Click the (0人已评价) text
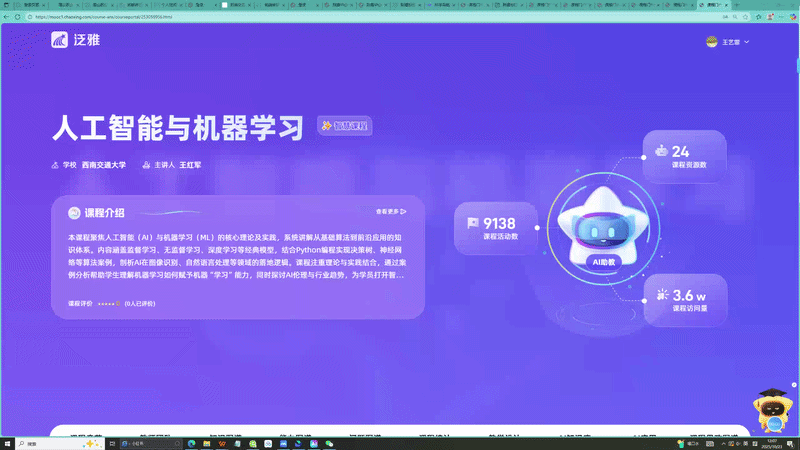 140,304
